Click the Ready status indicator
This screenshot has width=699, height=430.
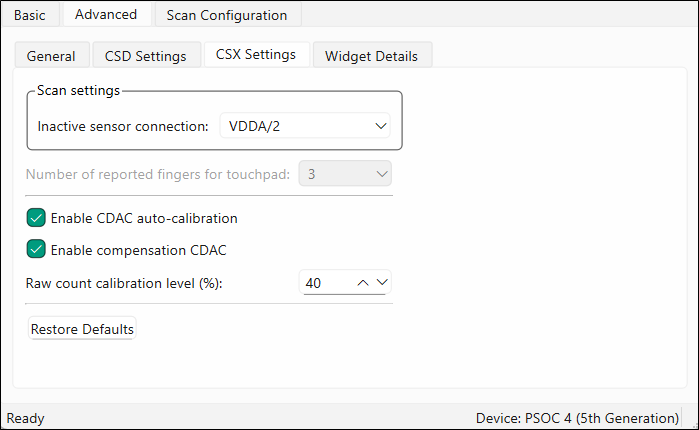25,417
